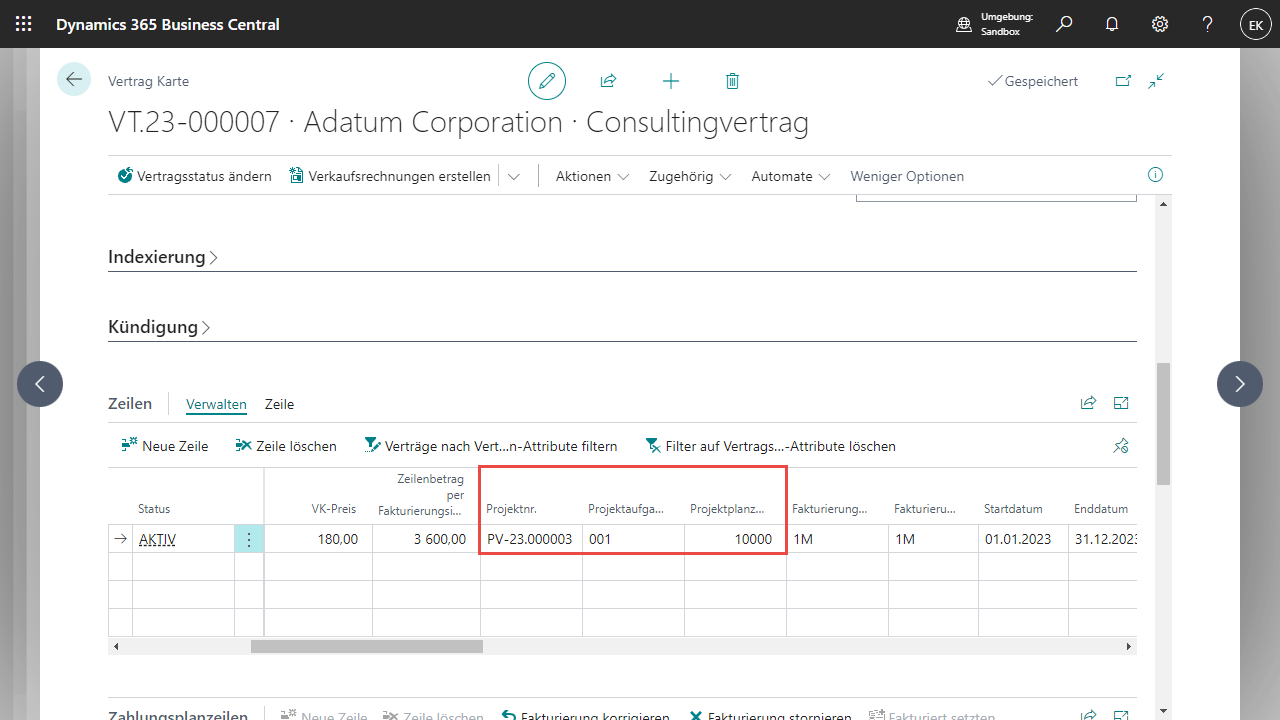Open the notifications bell
Screen dimensions: 1280x720
click(1112, 24)
